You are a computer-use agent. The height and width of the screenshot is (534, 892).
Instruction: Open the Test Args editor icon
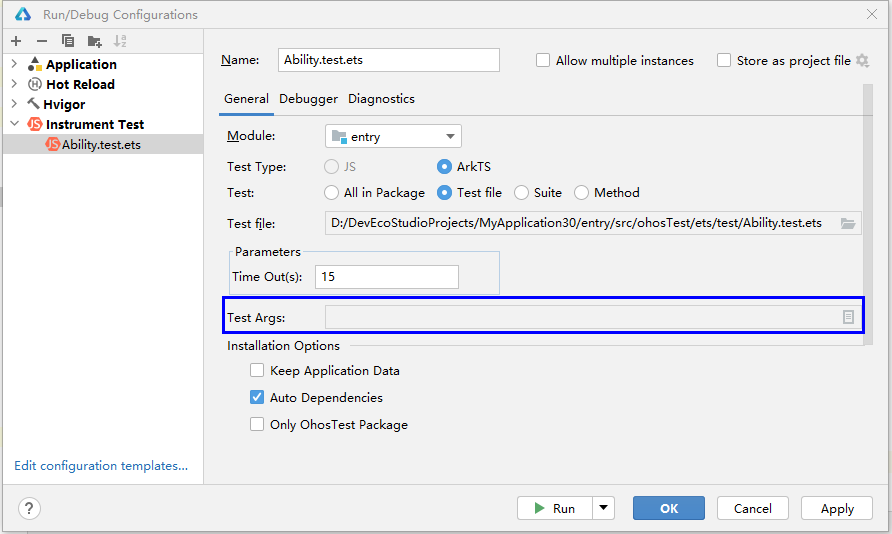[x=848, y=317]
